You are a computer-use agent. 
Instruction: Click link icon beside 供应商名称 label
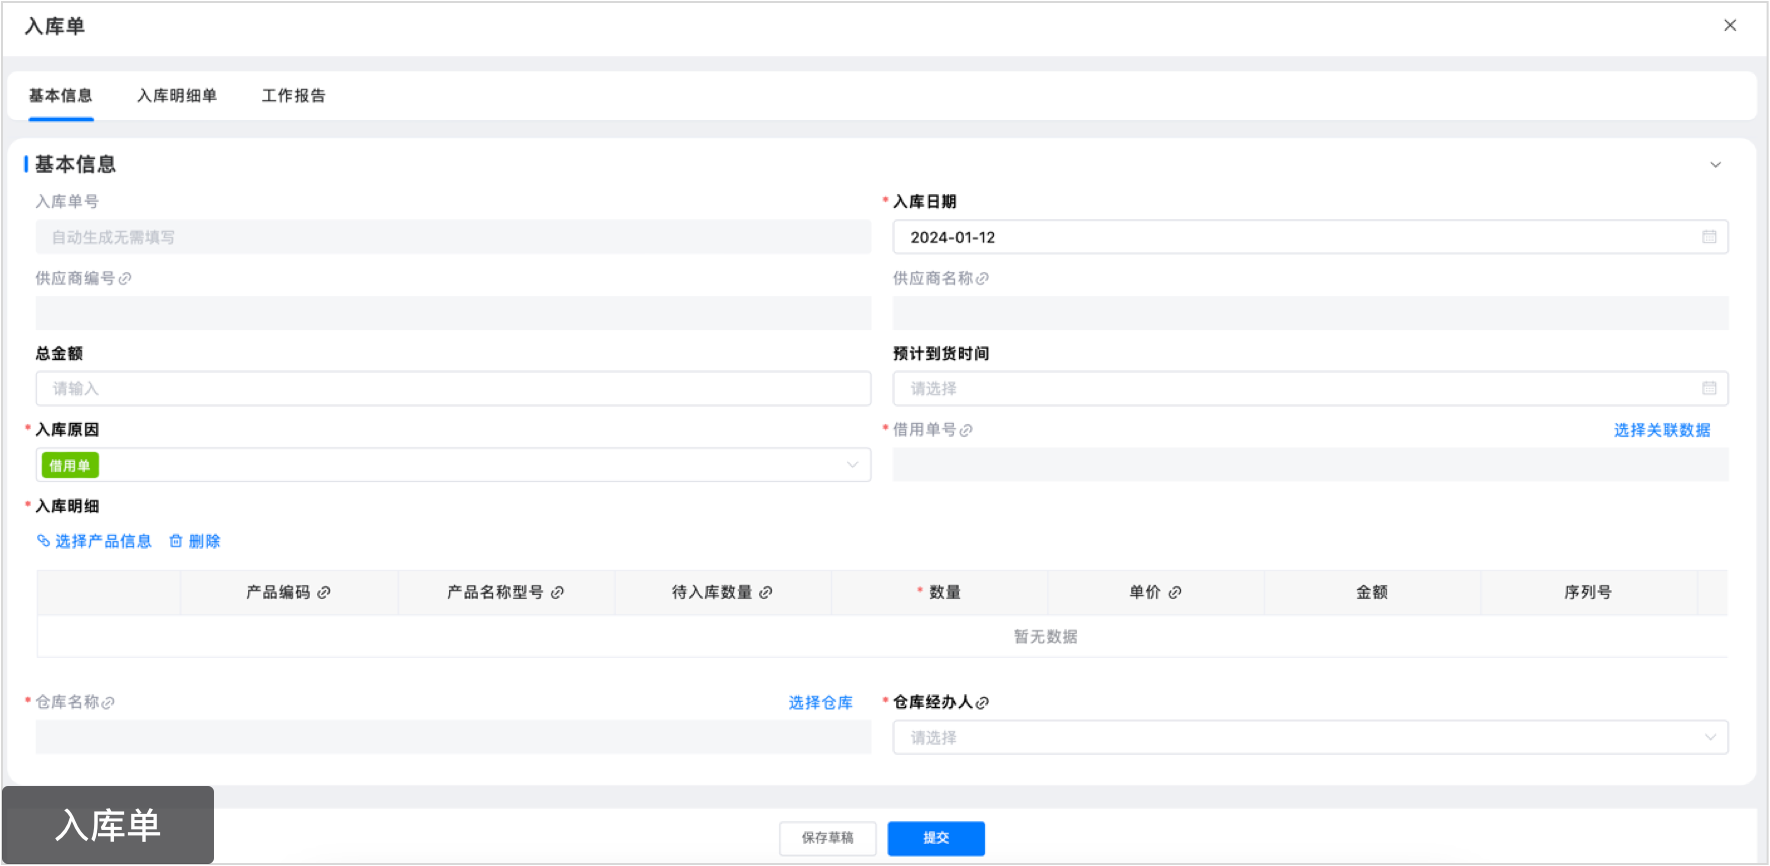(x=982, y=279)
